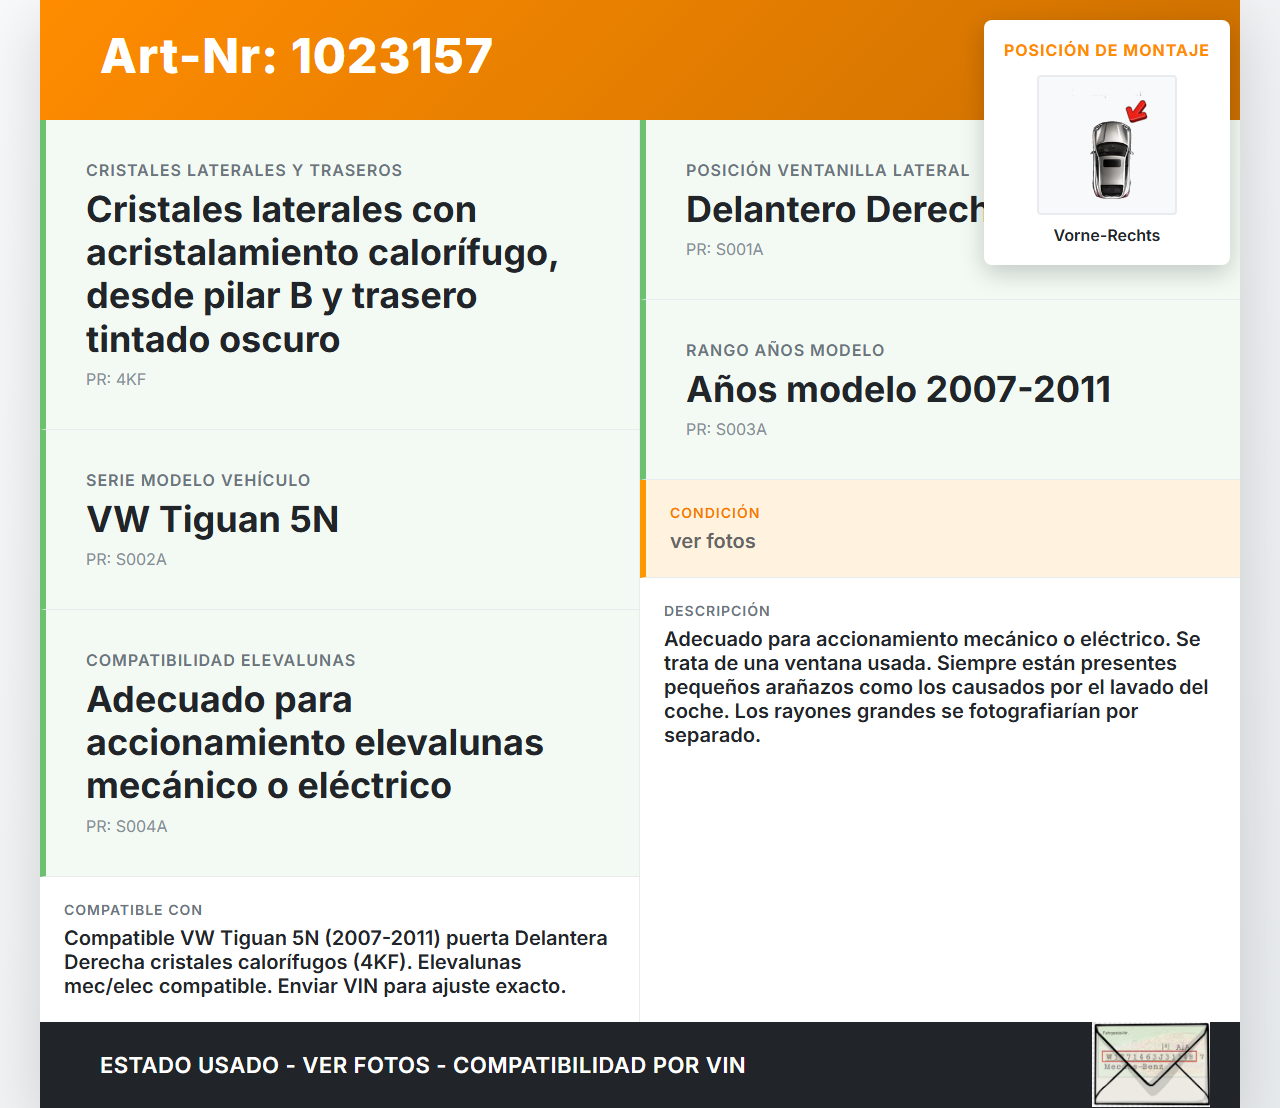Click the ver fotos condition text
This screenshot has height=1108, width=1280.
(713, 541)
